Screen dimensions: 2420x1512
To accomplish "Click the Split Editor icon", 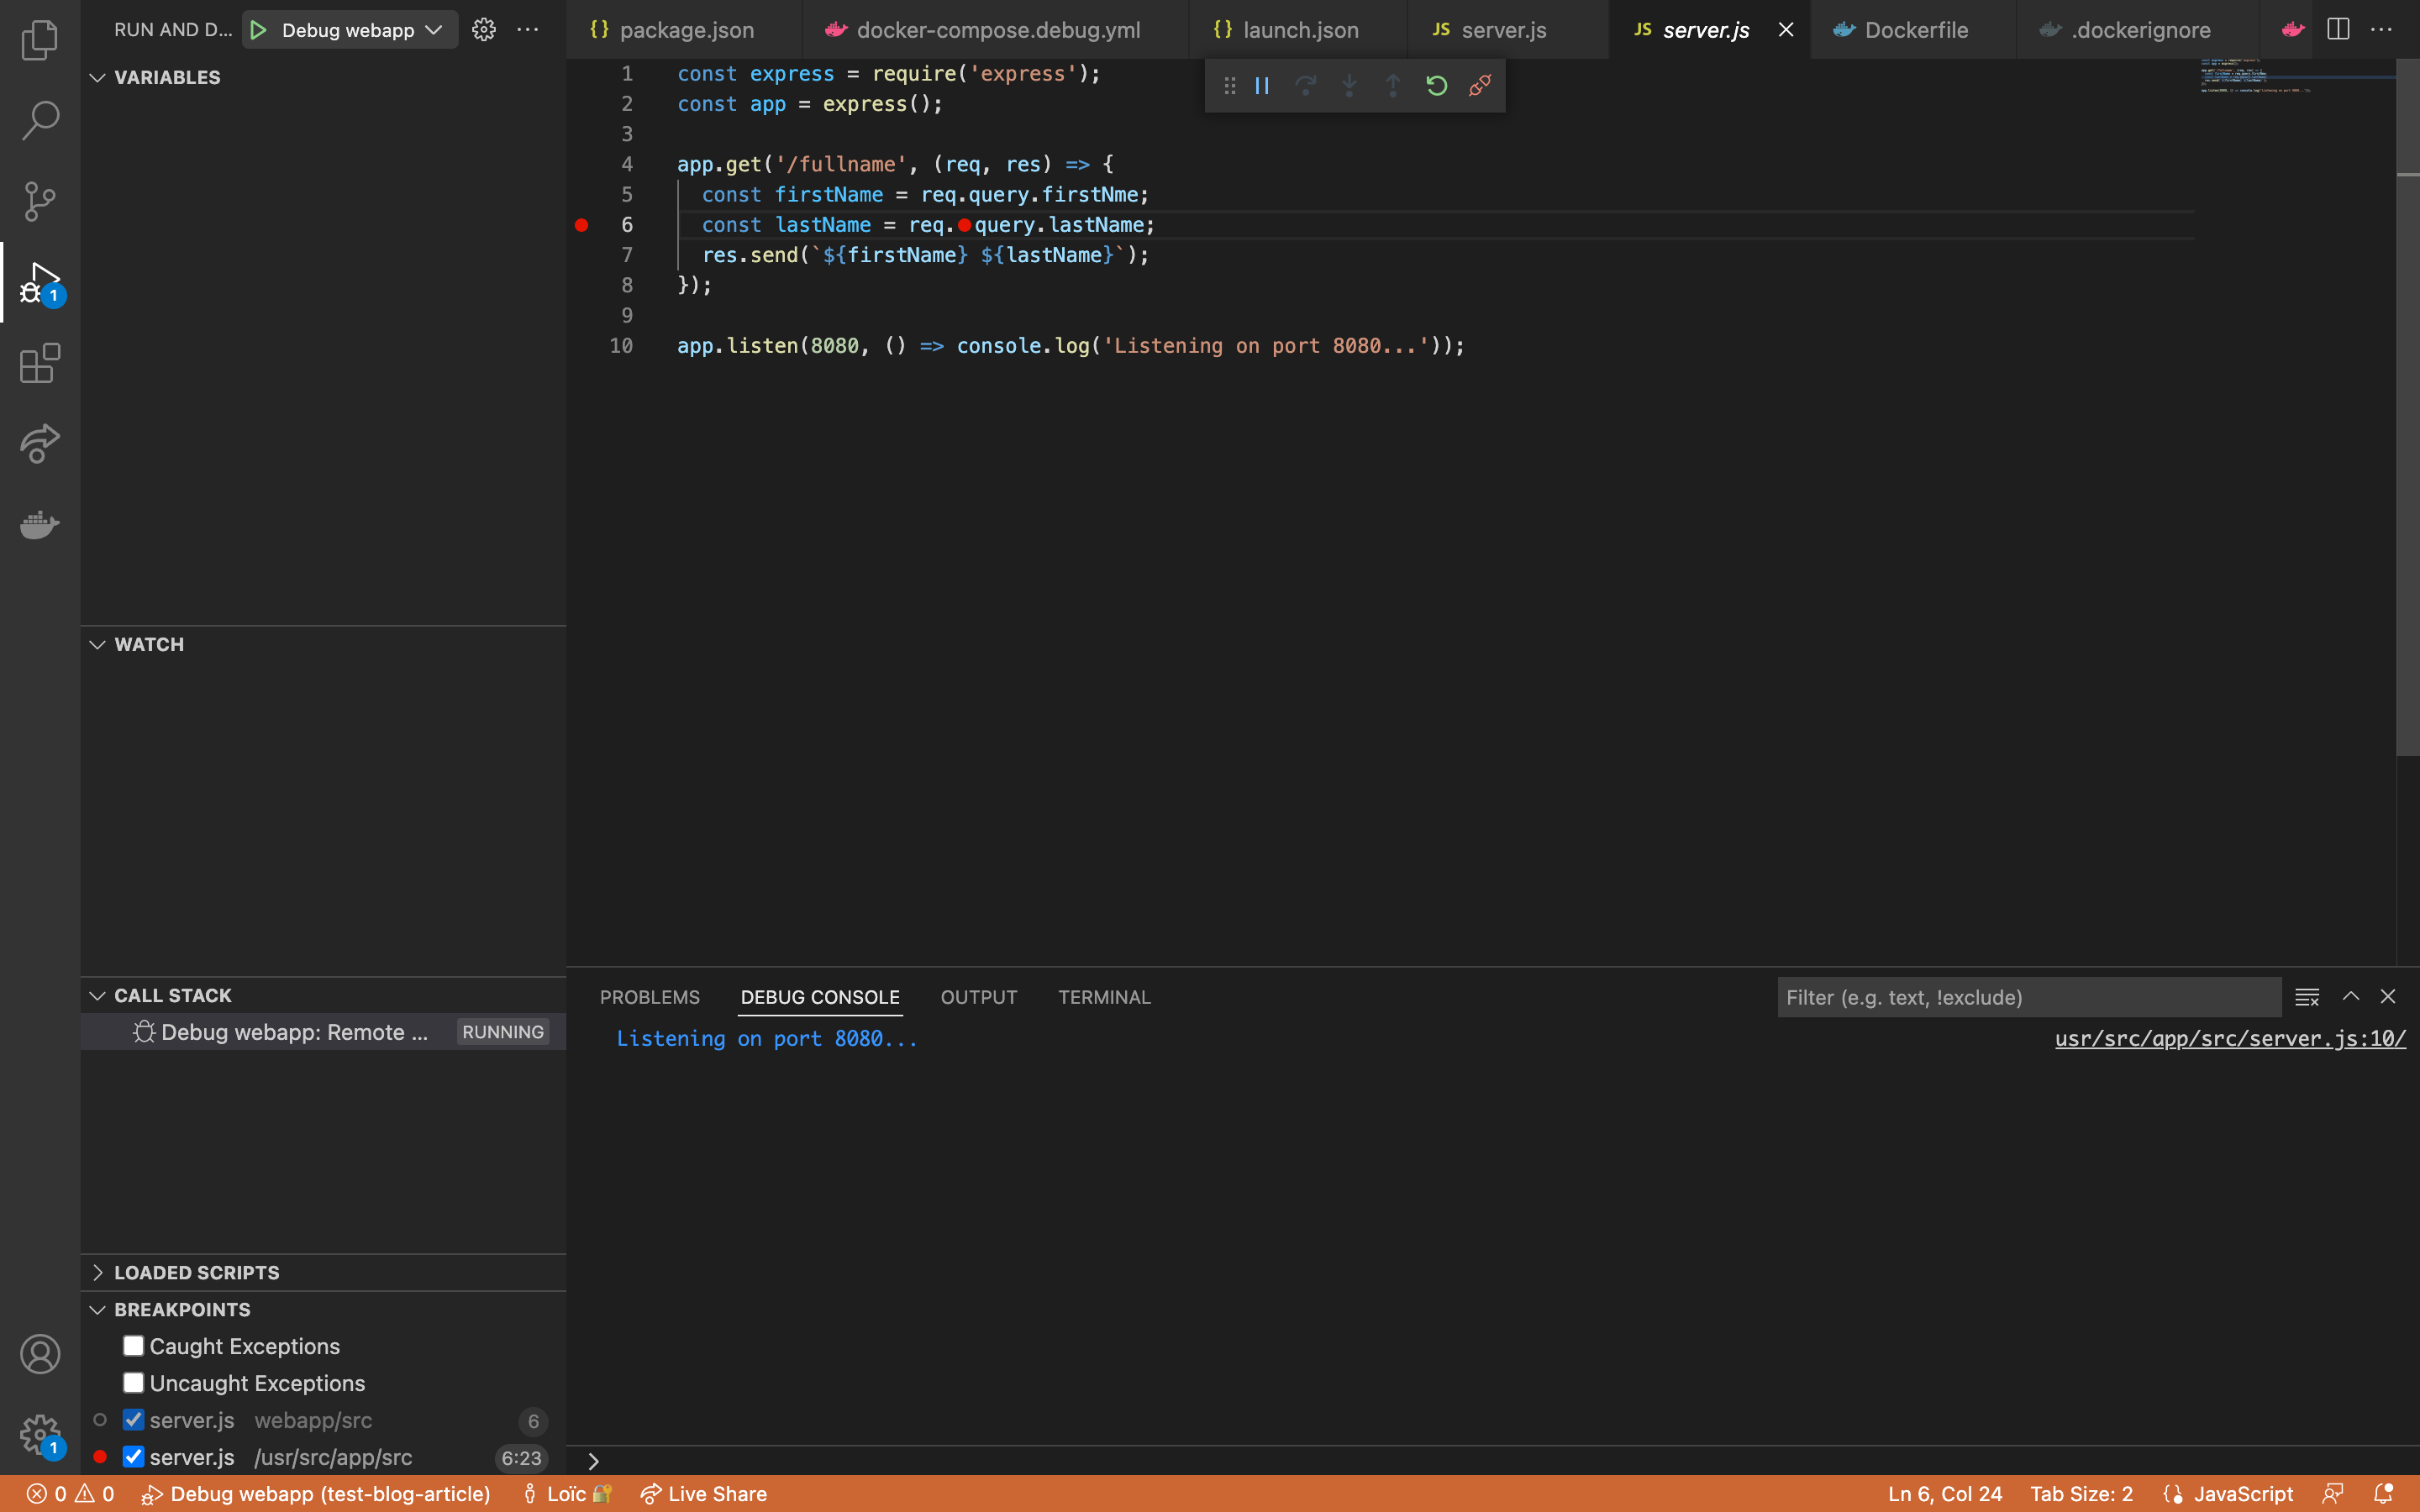I will point(2338,29).
